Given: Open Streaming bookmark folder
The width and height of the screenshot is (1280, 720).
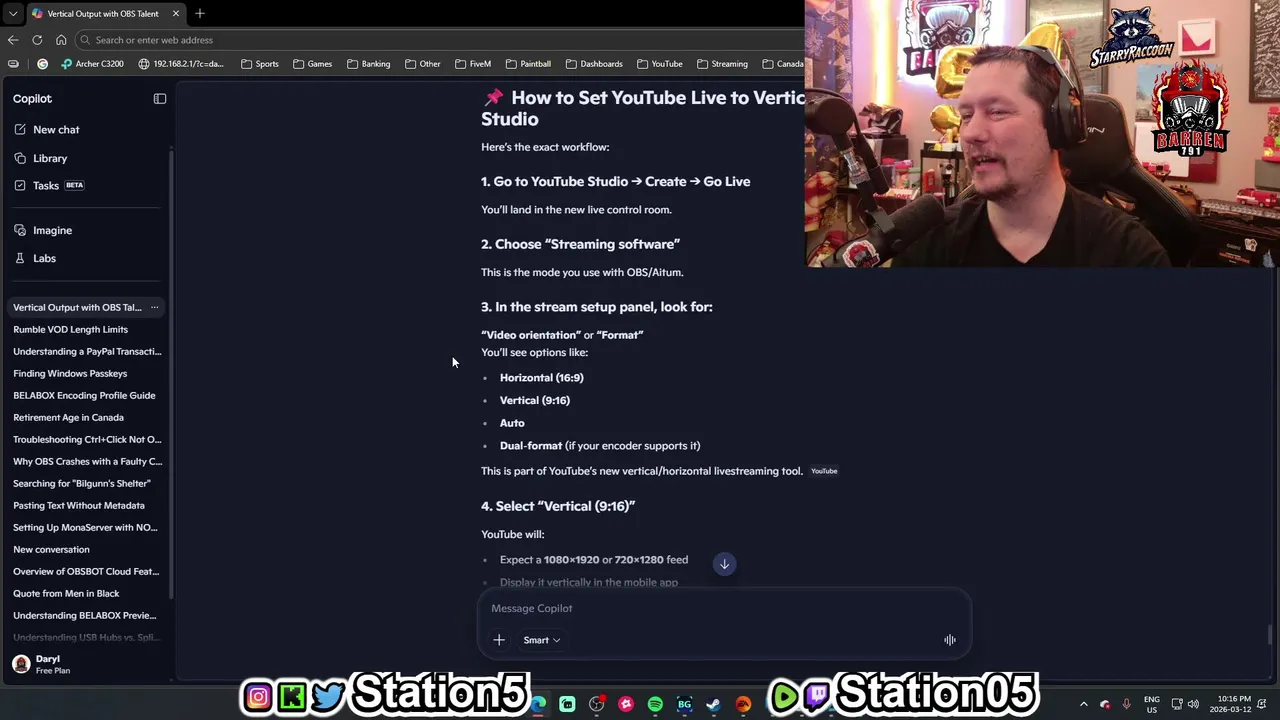Looking at the screenshot, I should point(722,64).
